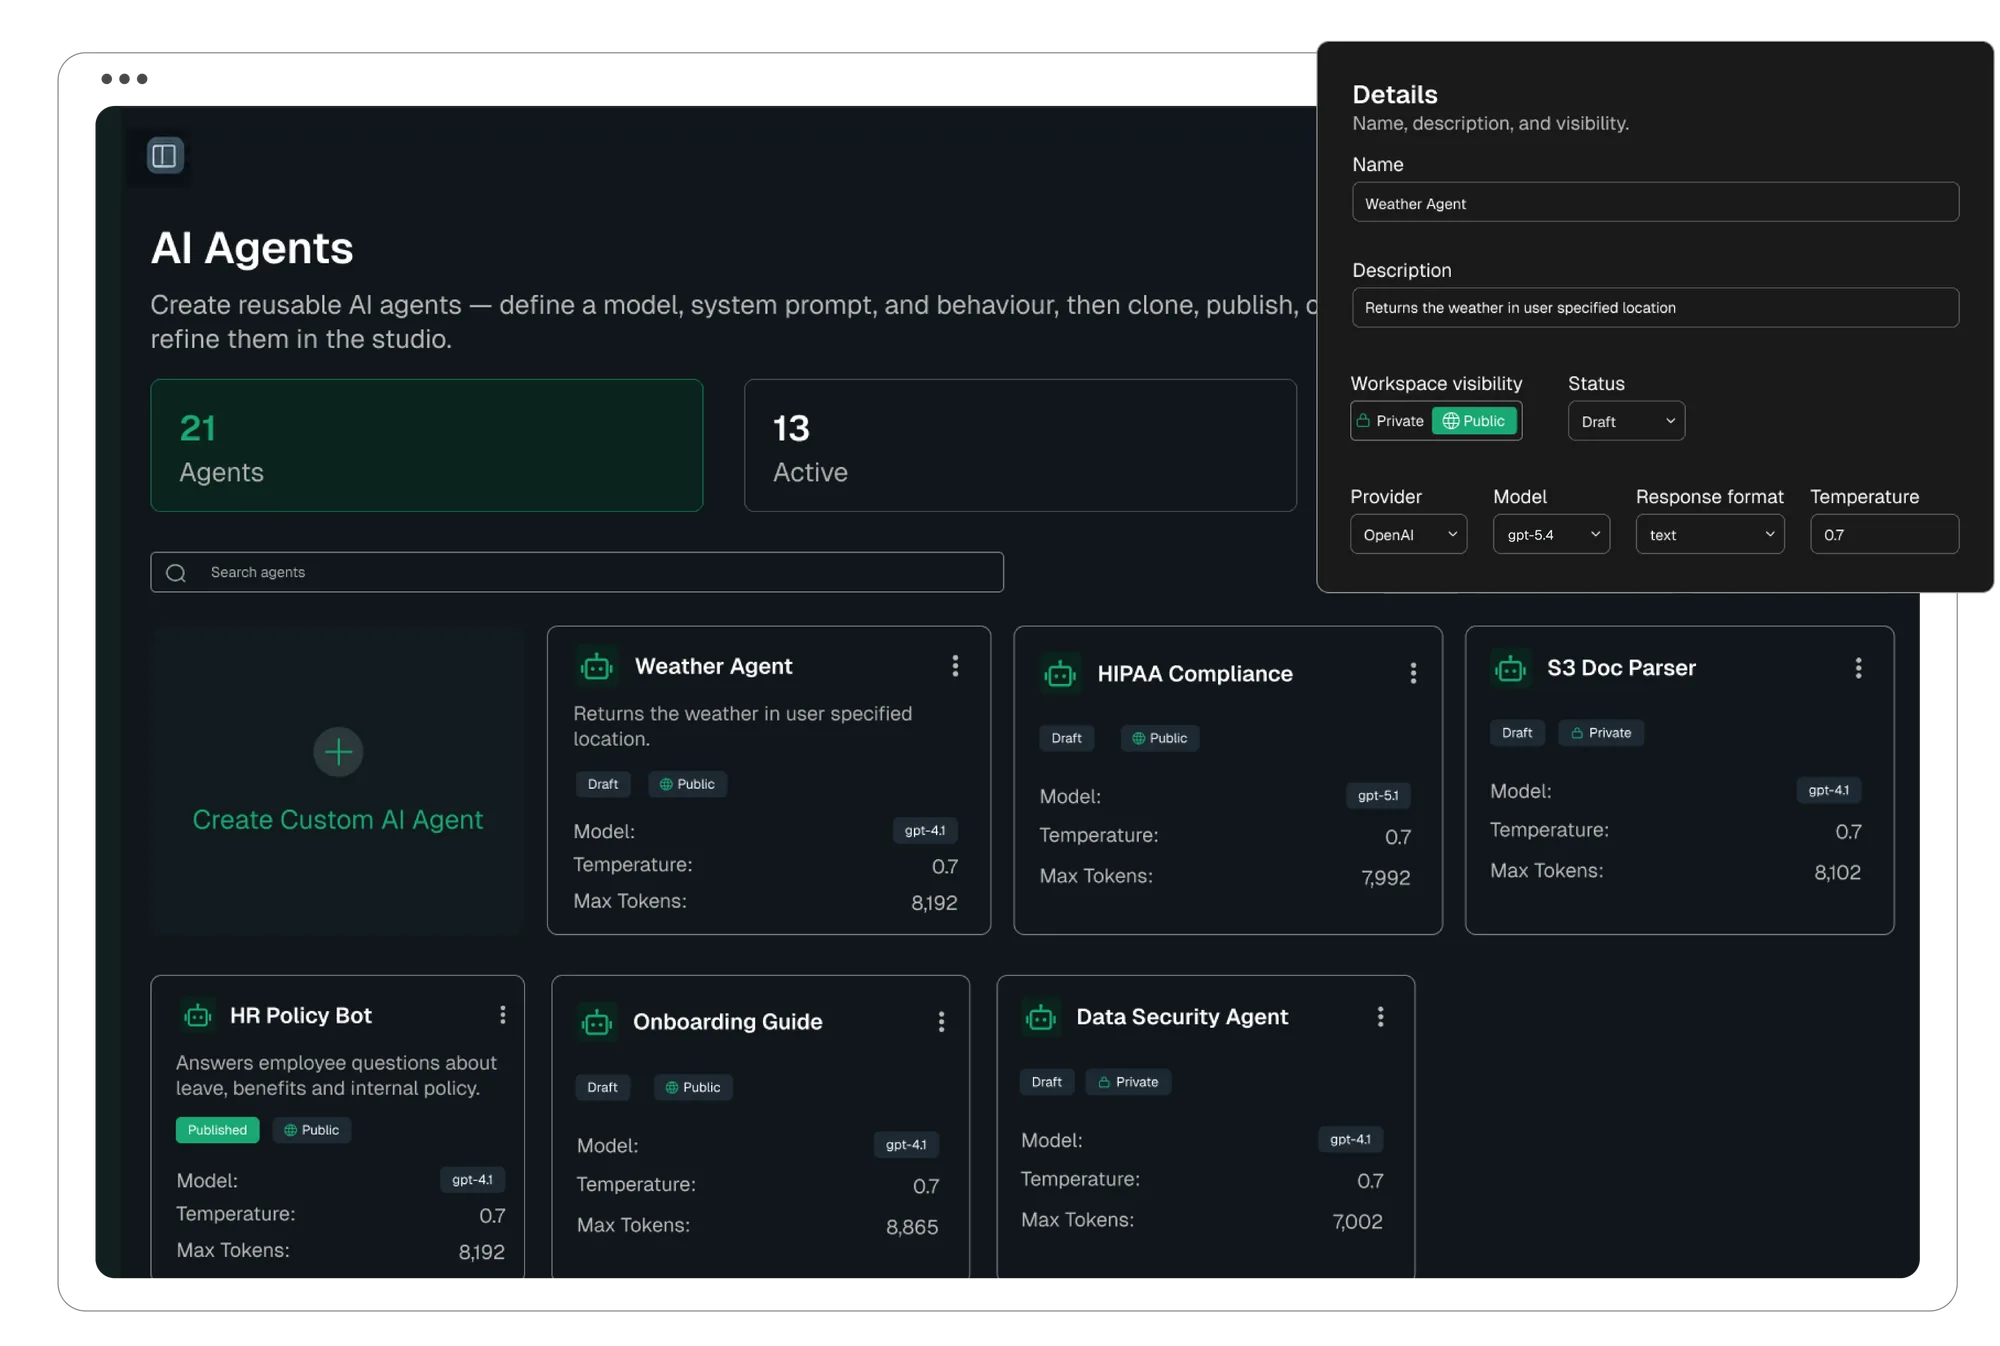Click the Description input field

pos(1655,308)
